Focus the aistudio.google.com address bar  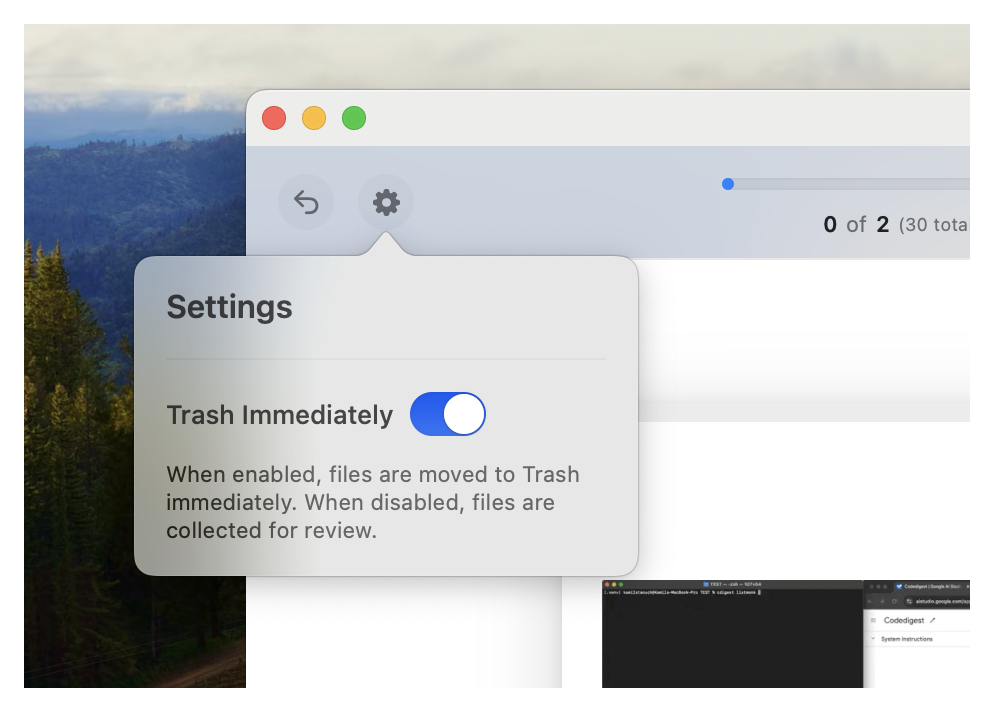942,601
